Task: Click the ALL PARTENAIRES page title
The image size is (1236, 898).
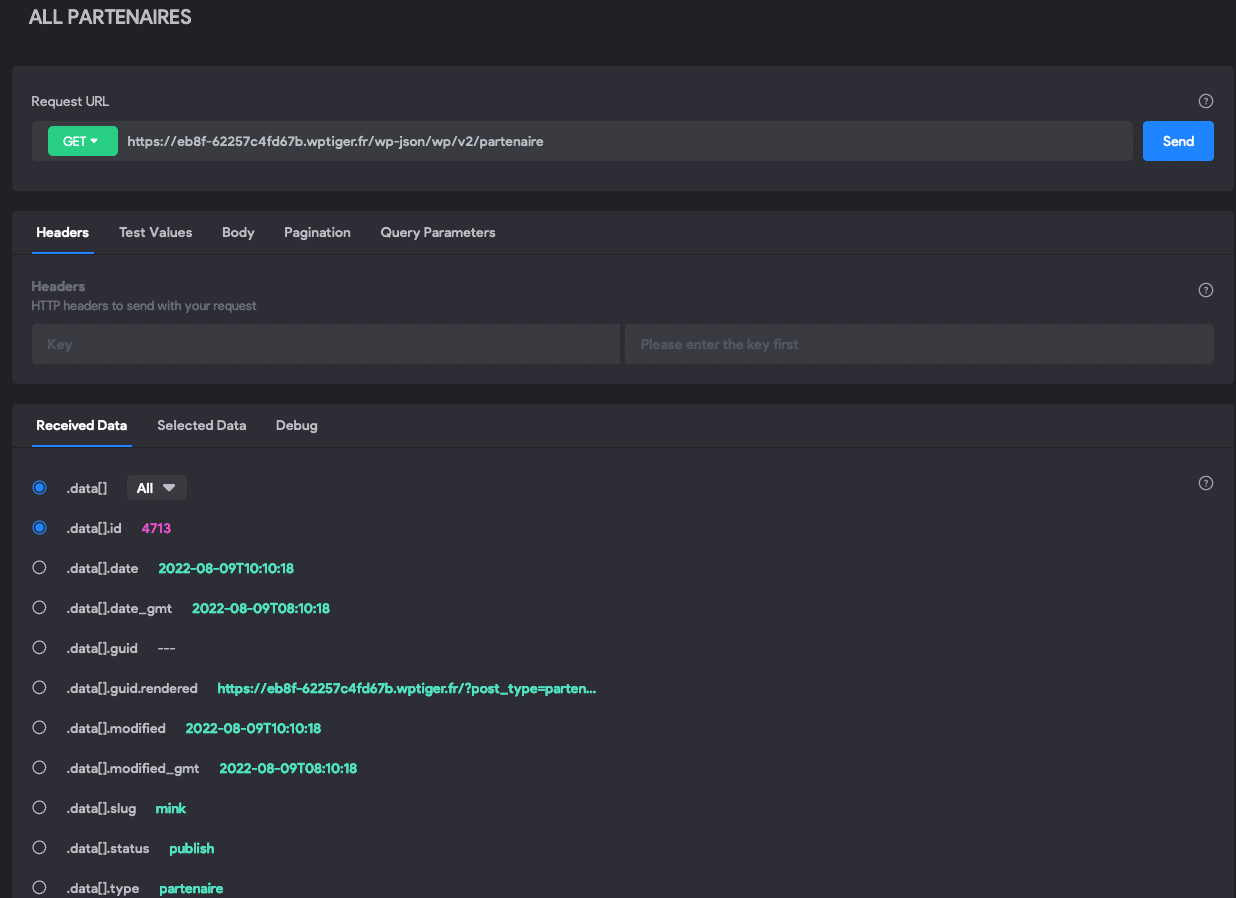Action: [110, 17]
